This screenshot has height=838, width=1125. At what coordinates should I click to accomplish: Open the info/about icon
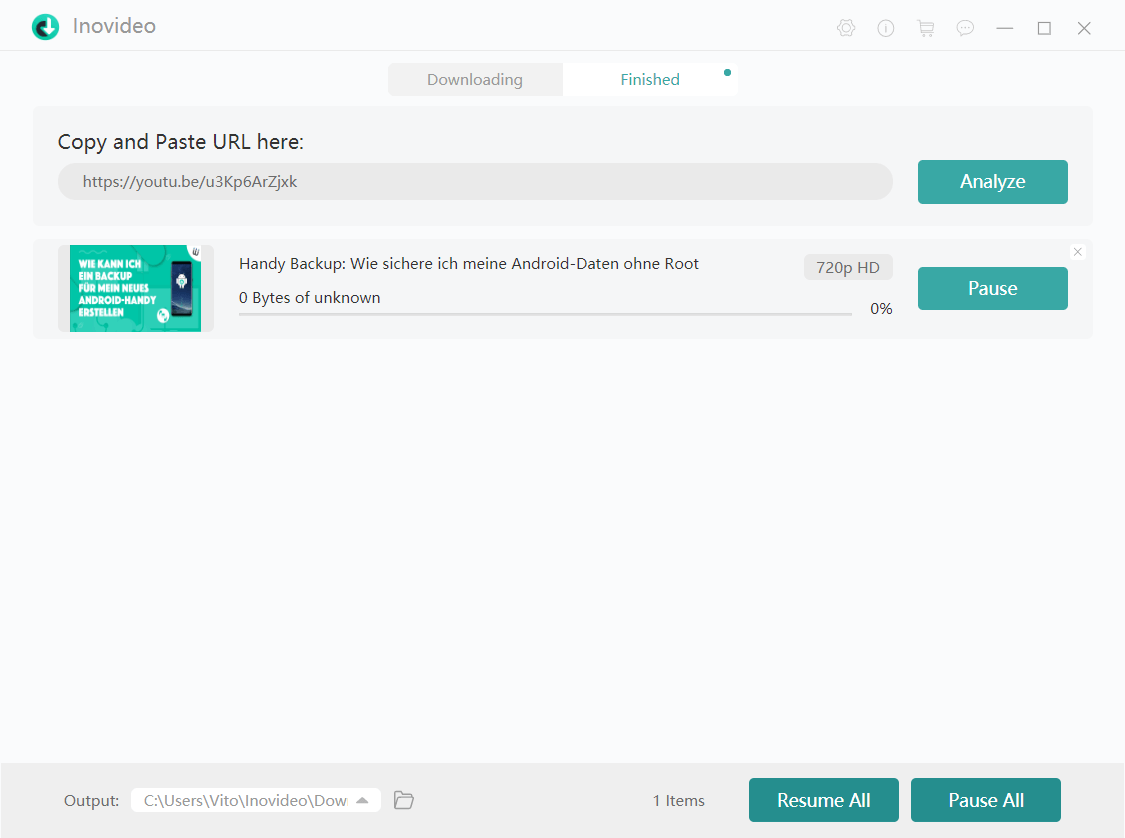click(x=885, y=28)
